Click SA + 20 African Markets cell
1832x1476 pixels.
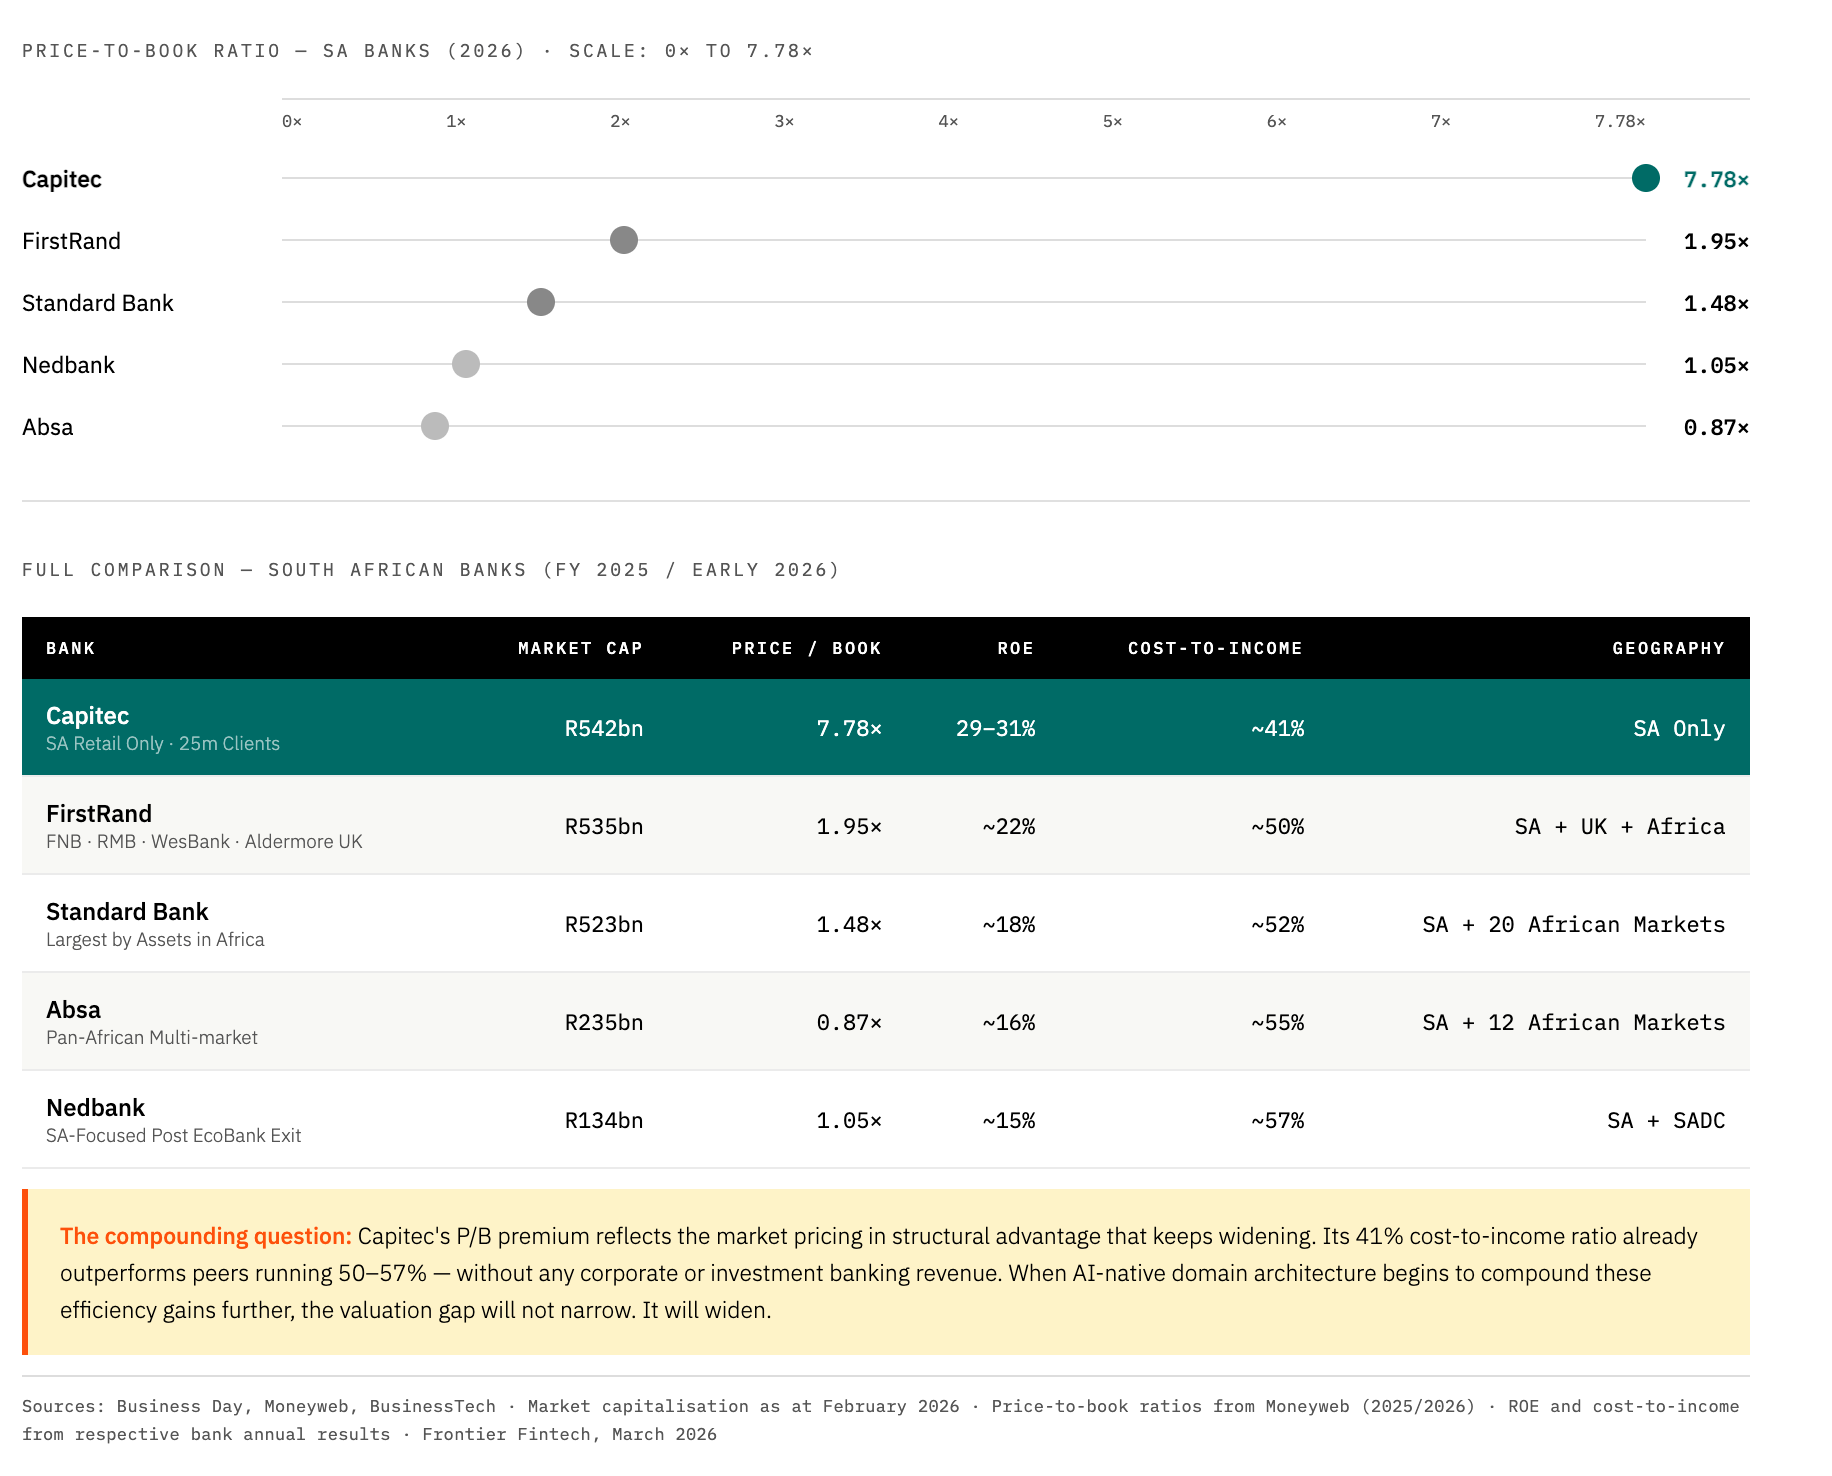tap(1573, 924)
